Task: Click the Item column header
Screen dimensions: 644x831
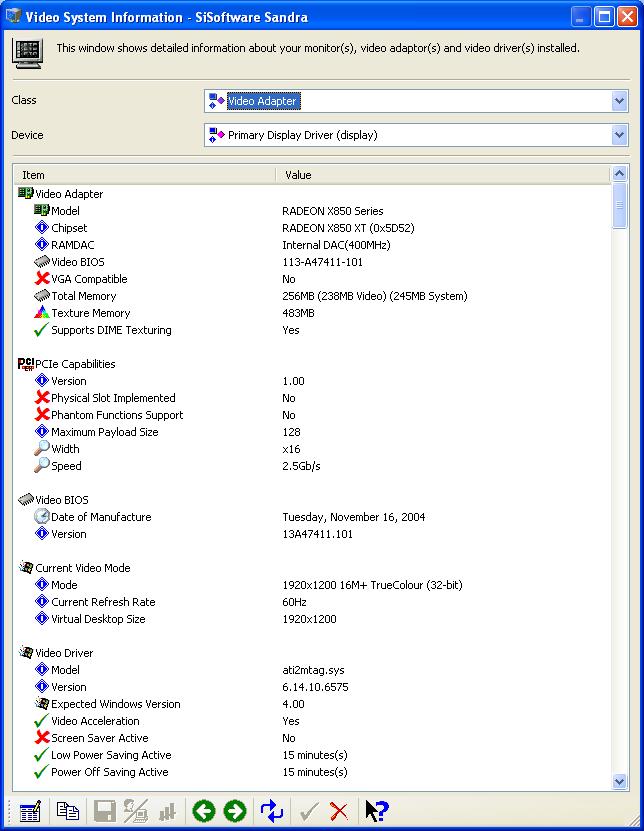Action: (144, 175)
